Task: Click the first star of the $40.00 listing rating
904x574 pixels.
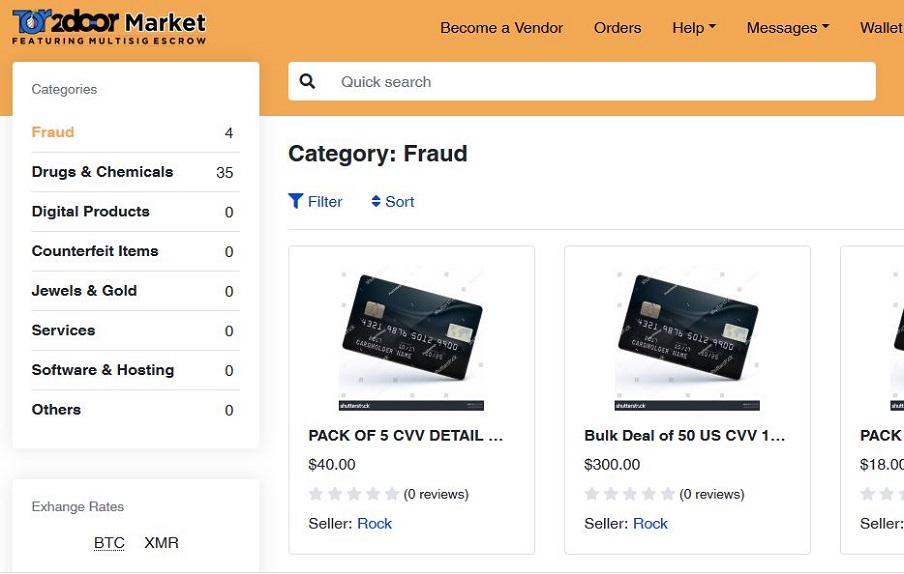Action: tap(316, 494)
